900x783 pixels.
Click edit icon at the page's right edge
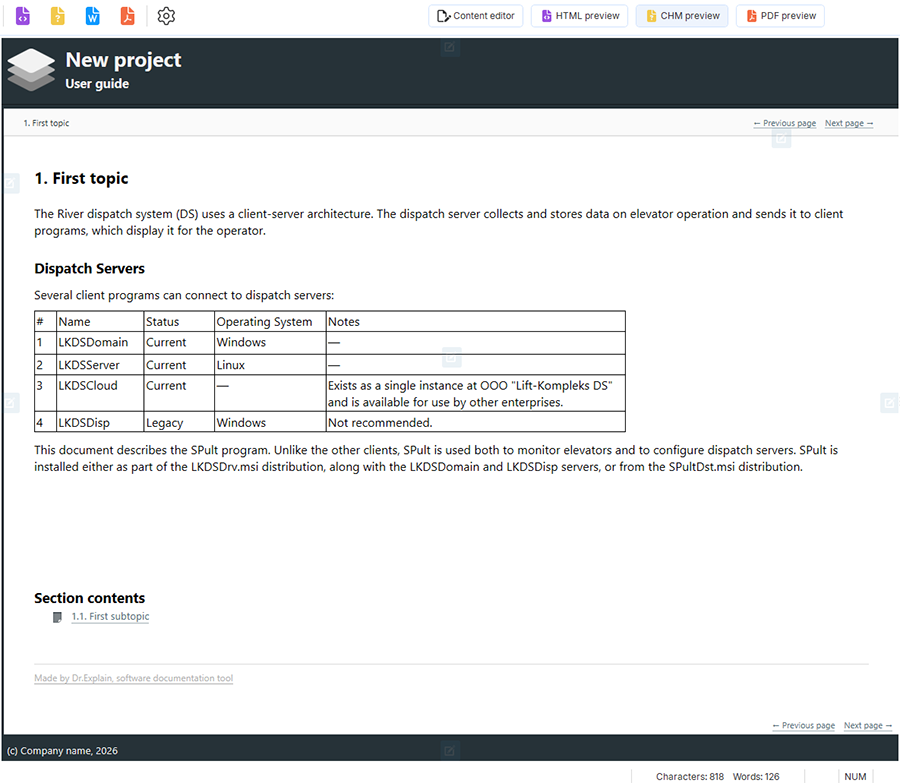pyautogui.click(x=889, y=403)
